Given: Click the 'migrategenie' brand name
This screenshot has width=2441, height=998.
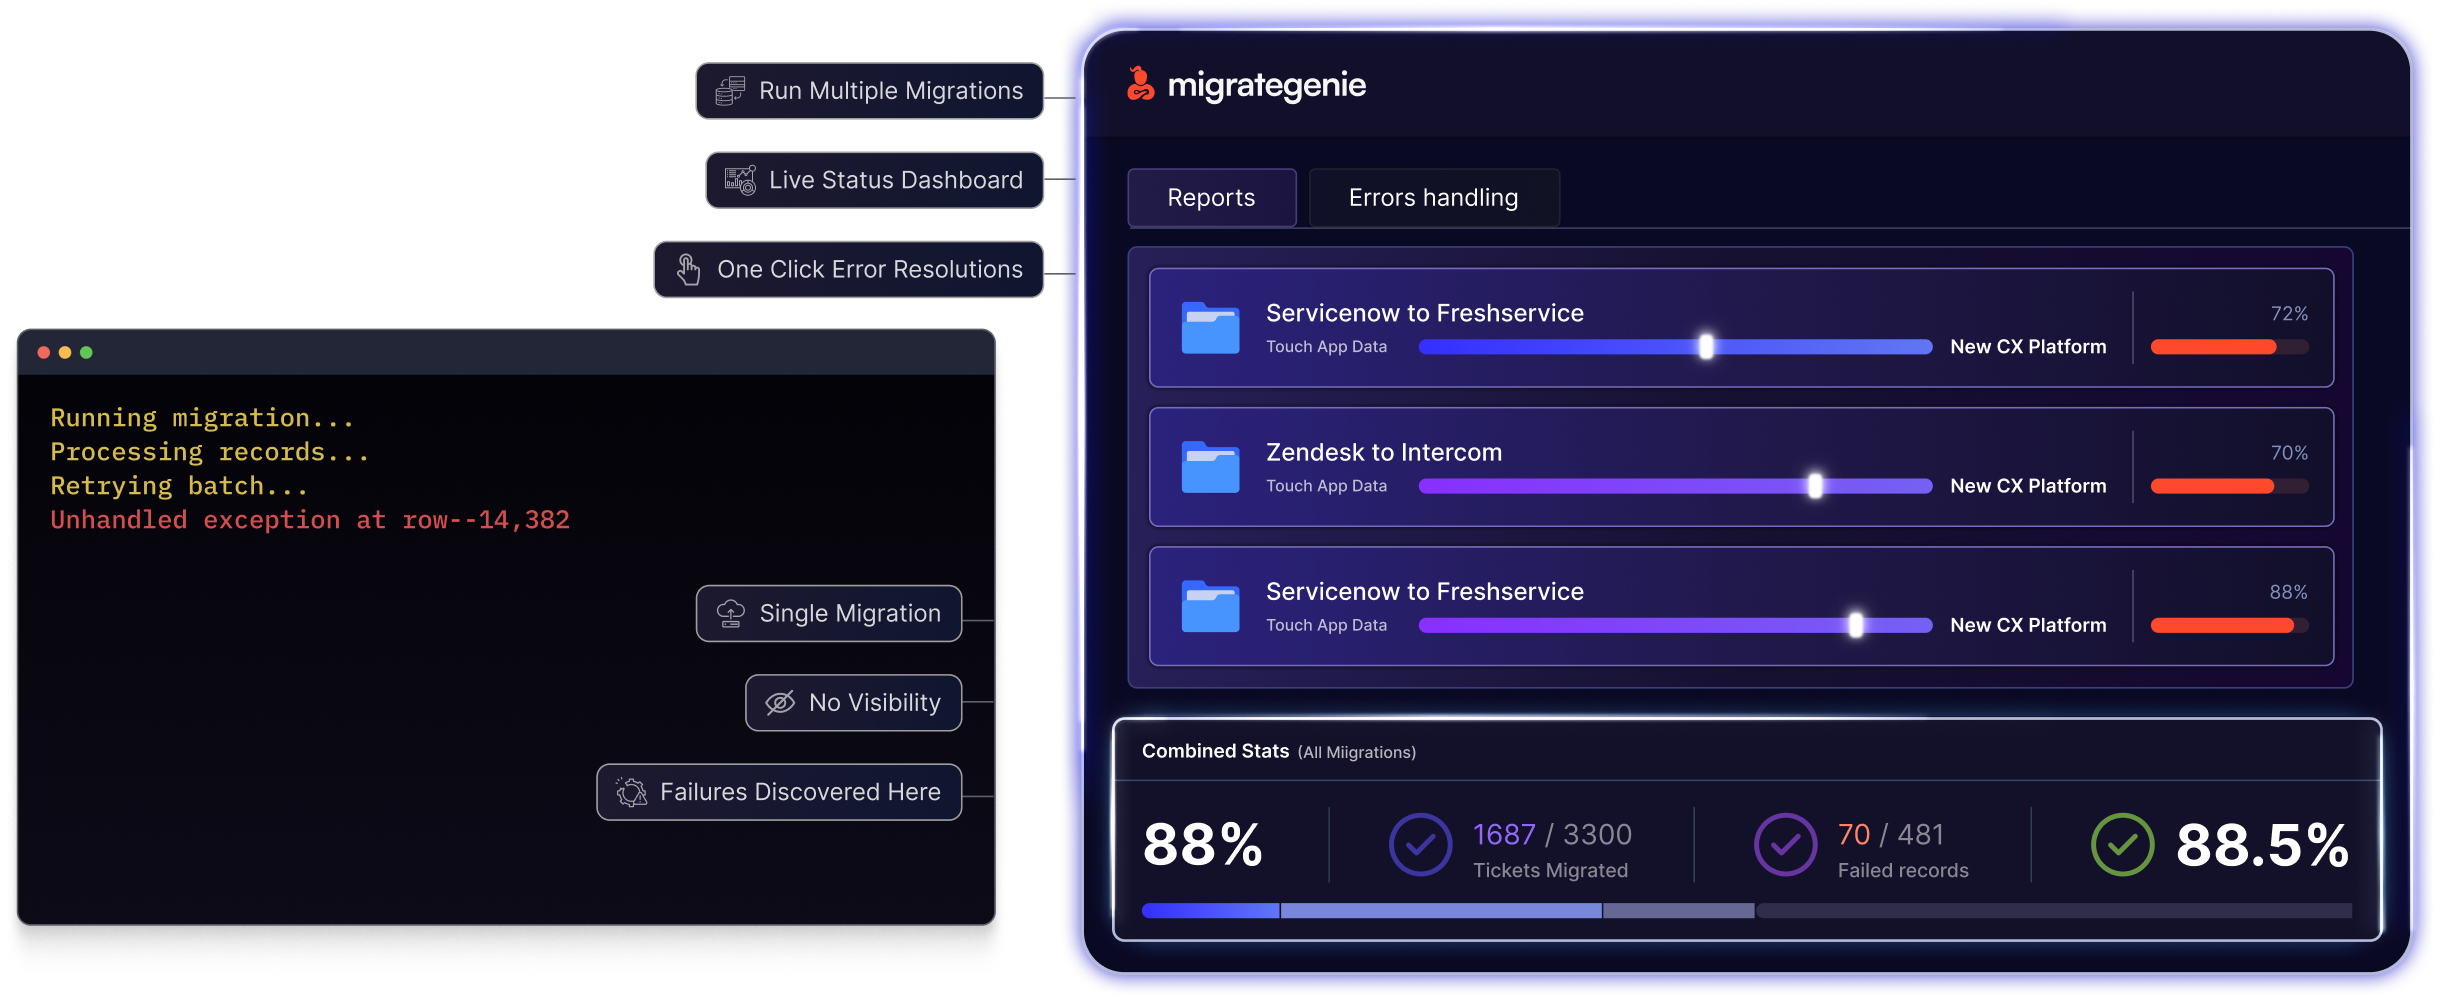Looking at the screenshot, I should click(1266, 86).
